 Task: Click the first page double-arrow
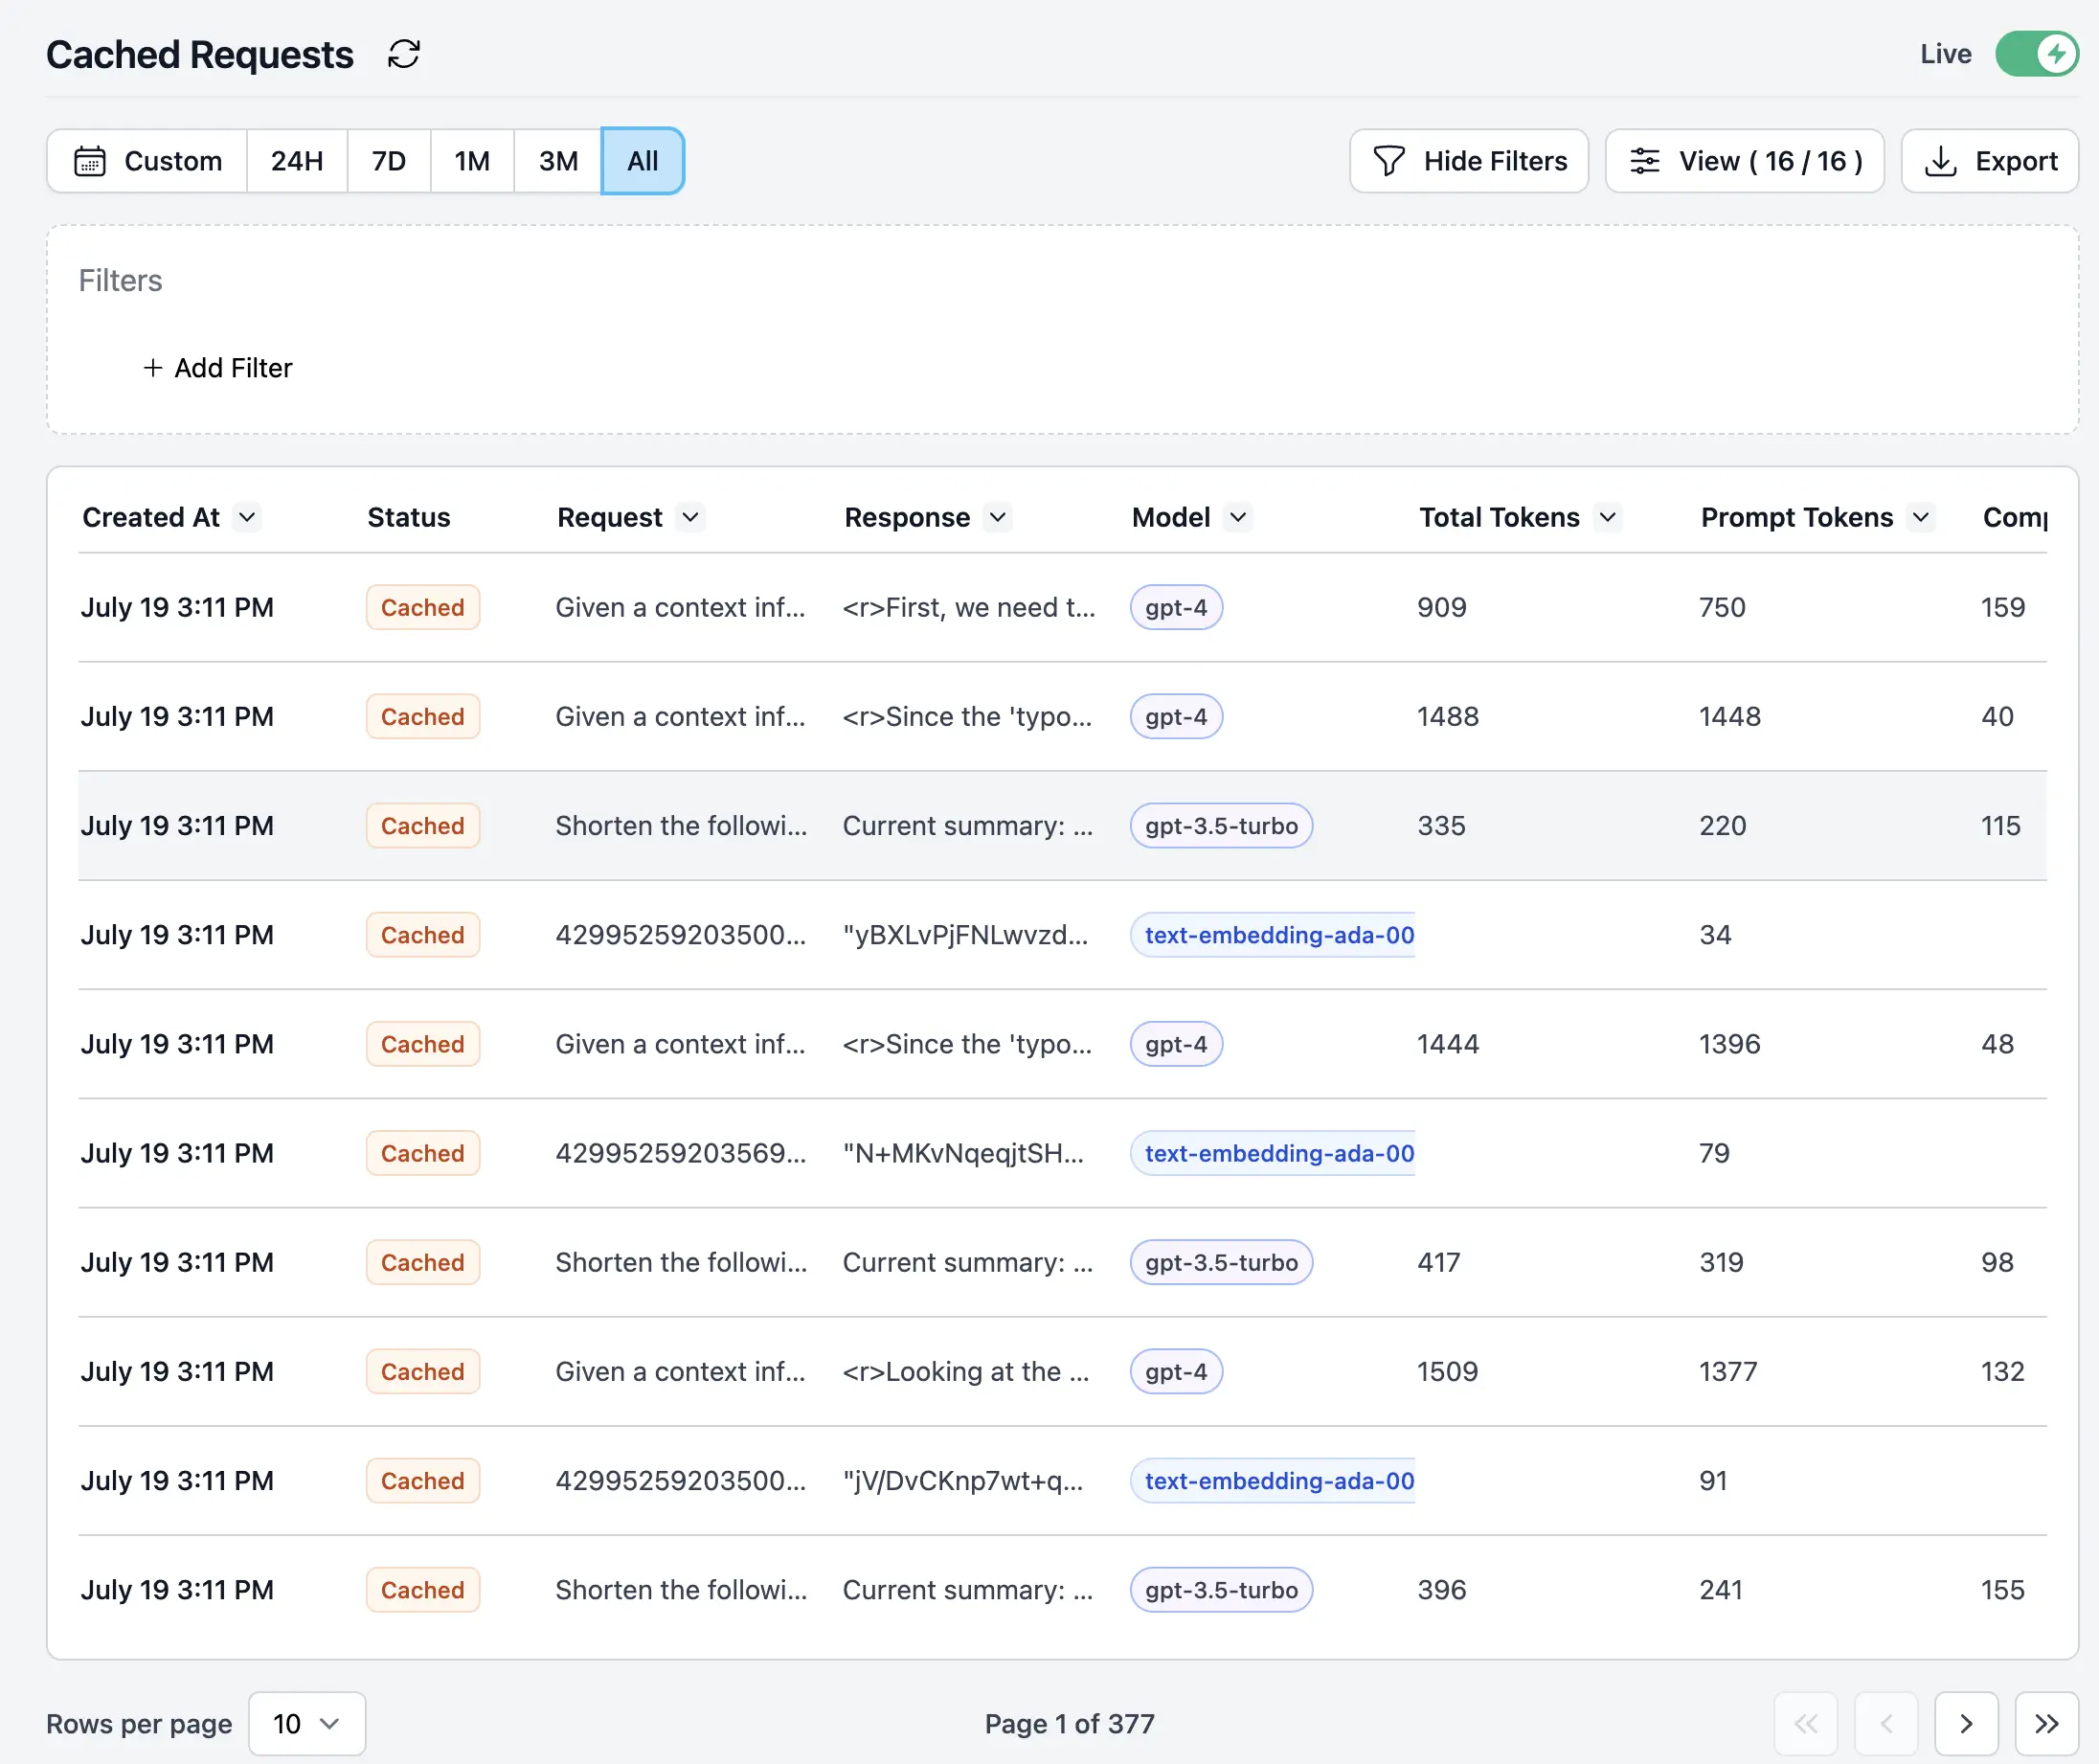coord(1806,1723)
